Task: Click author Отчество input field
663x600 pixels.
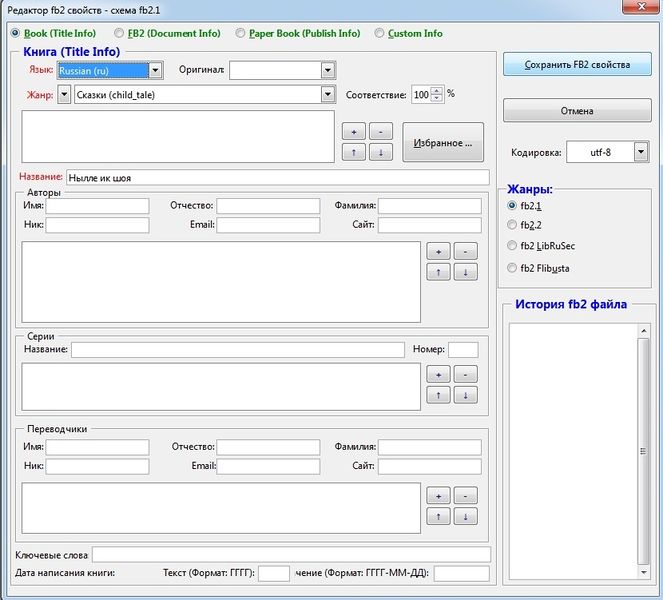Action: (268, 206)
